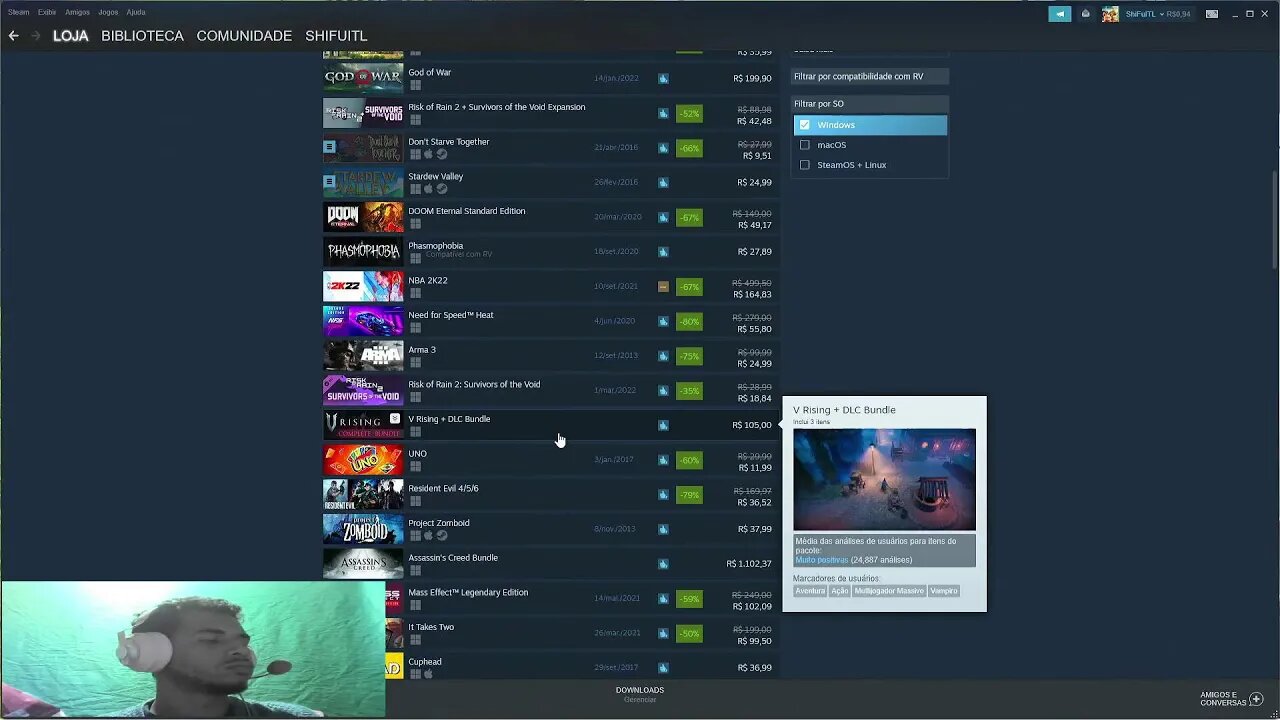1280x720 pixels.
Task: Click the Project Zomboid game thumbnail
Action: tap(363, 529)
